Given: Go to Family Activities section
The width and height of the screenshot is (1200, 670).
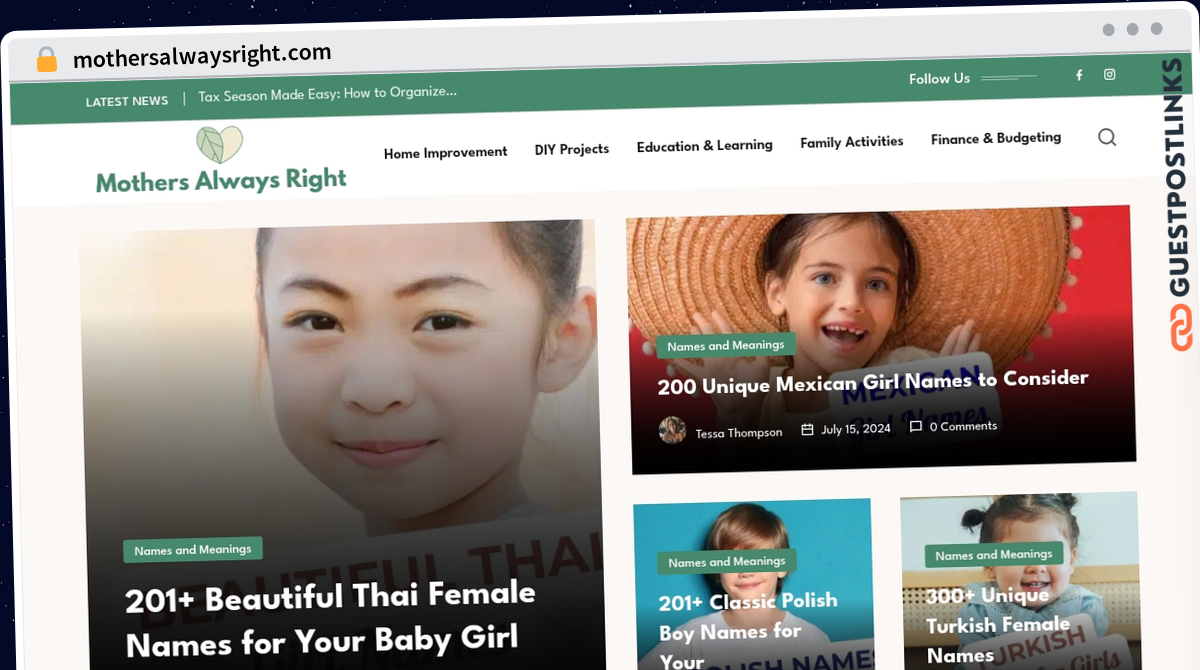Looking at the screenshot, I should pyautogui.click(x=852, y=142).
